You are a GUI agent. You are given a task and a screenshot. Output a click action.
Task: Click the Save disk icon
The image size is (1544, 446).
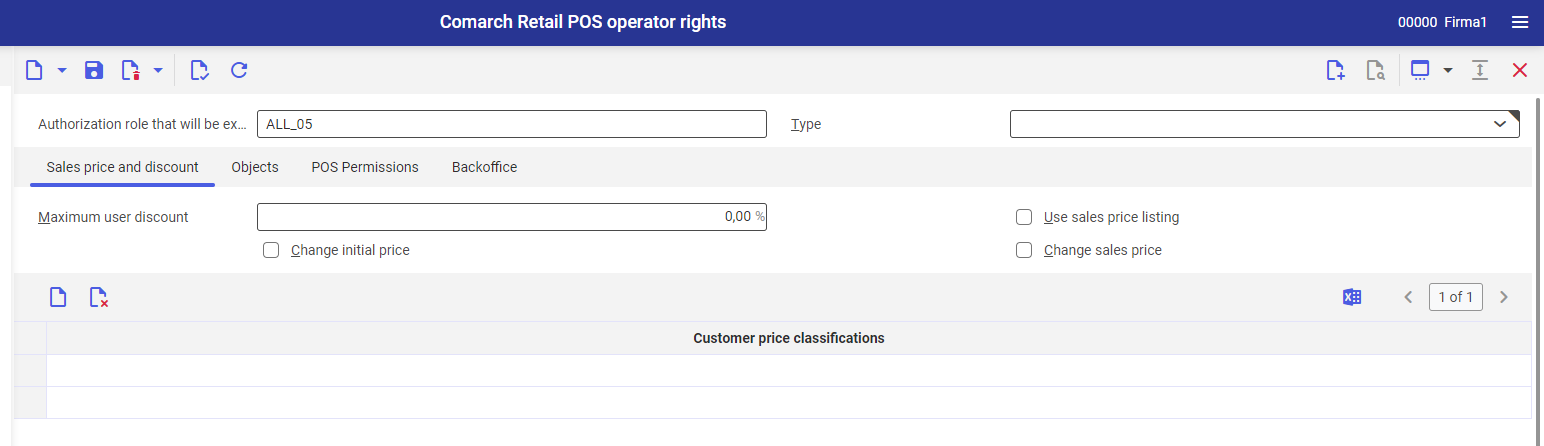click(94, 70)
